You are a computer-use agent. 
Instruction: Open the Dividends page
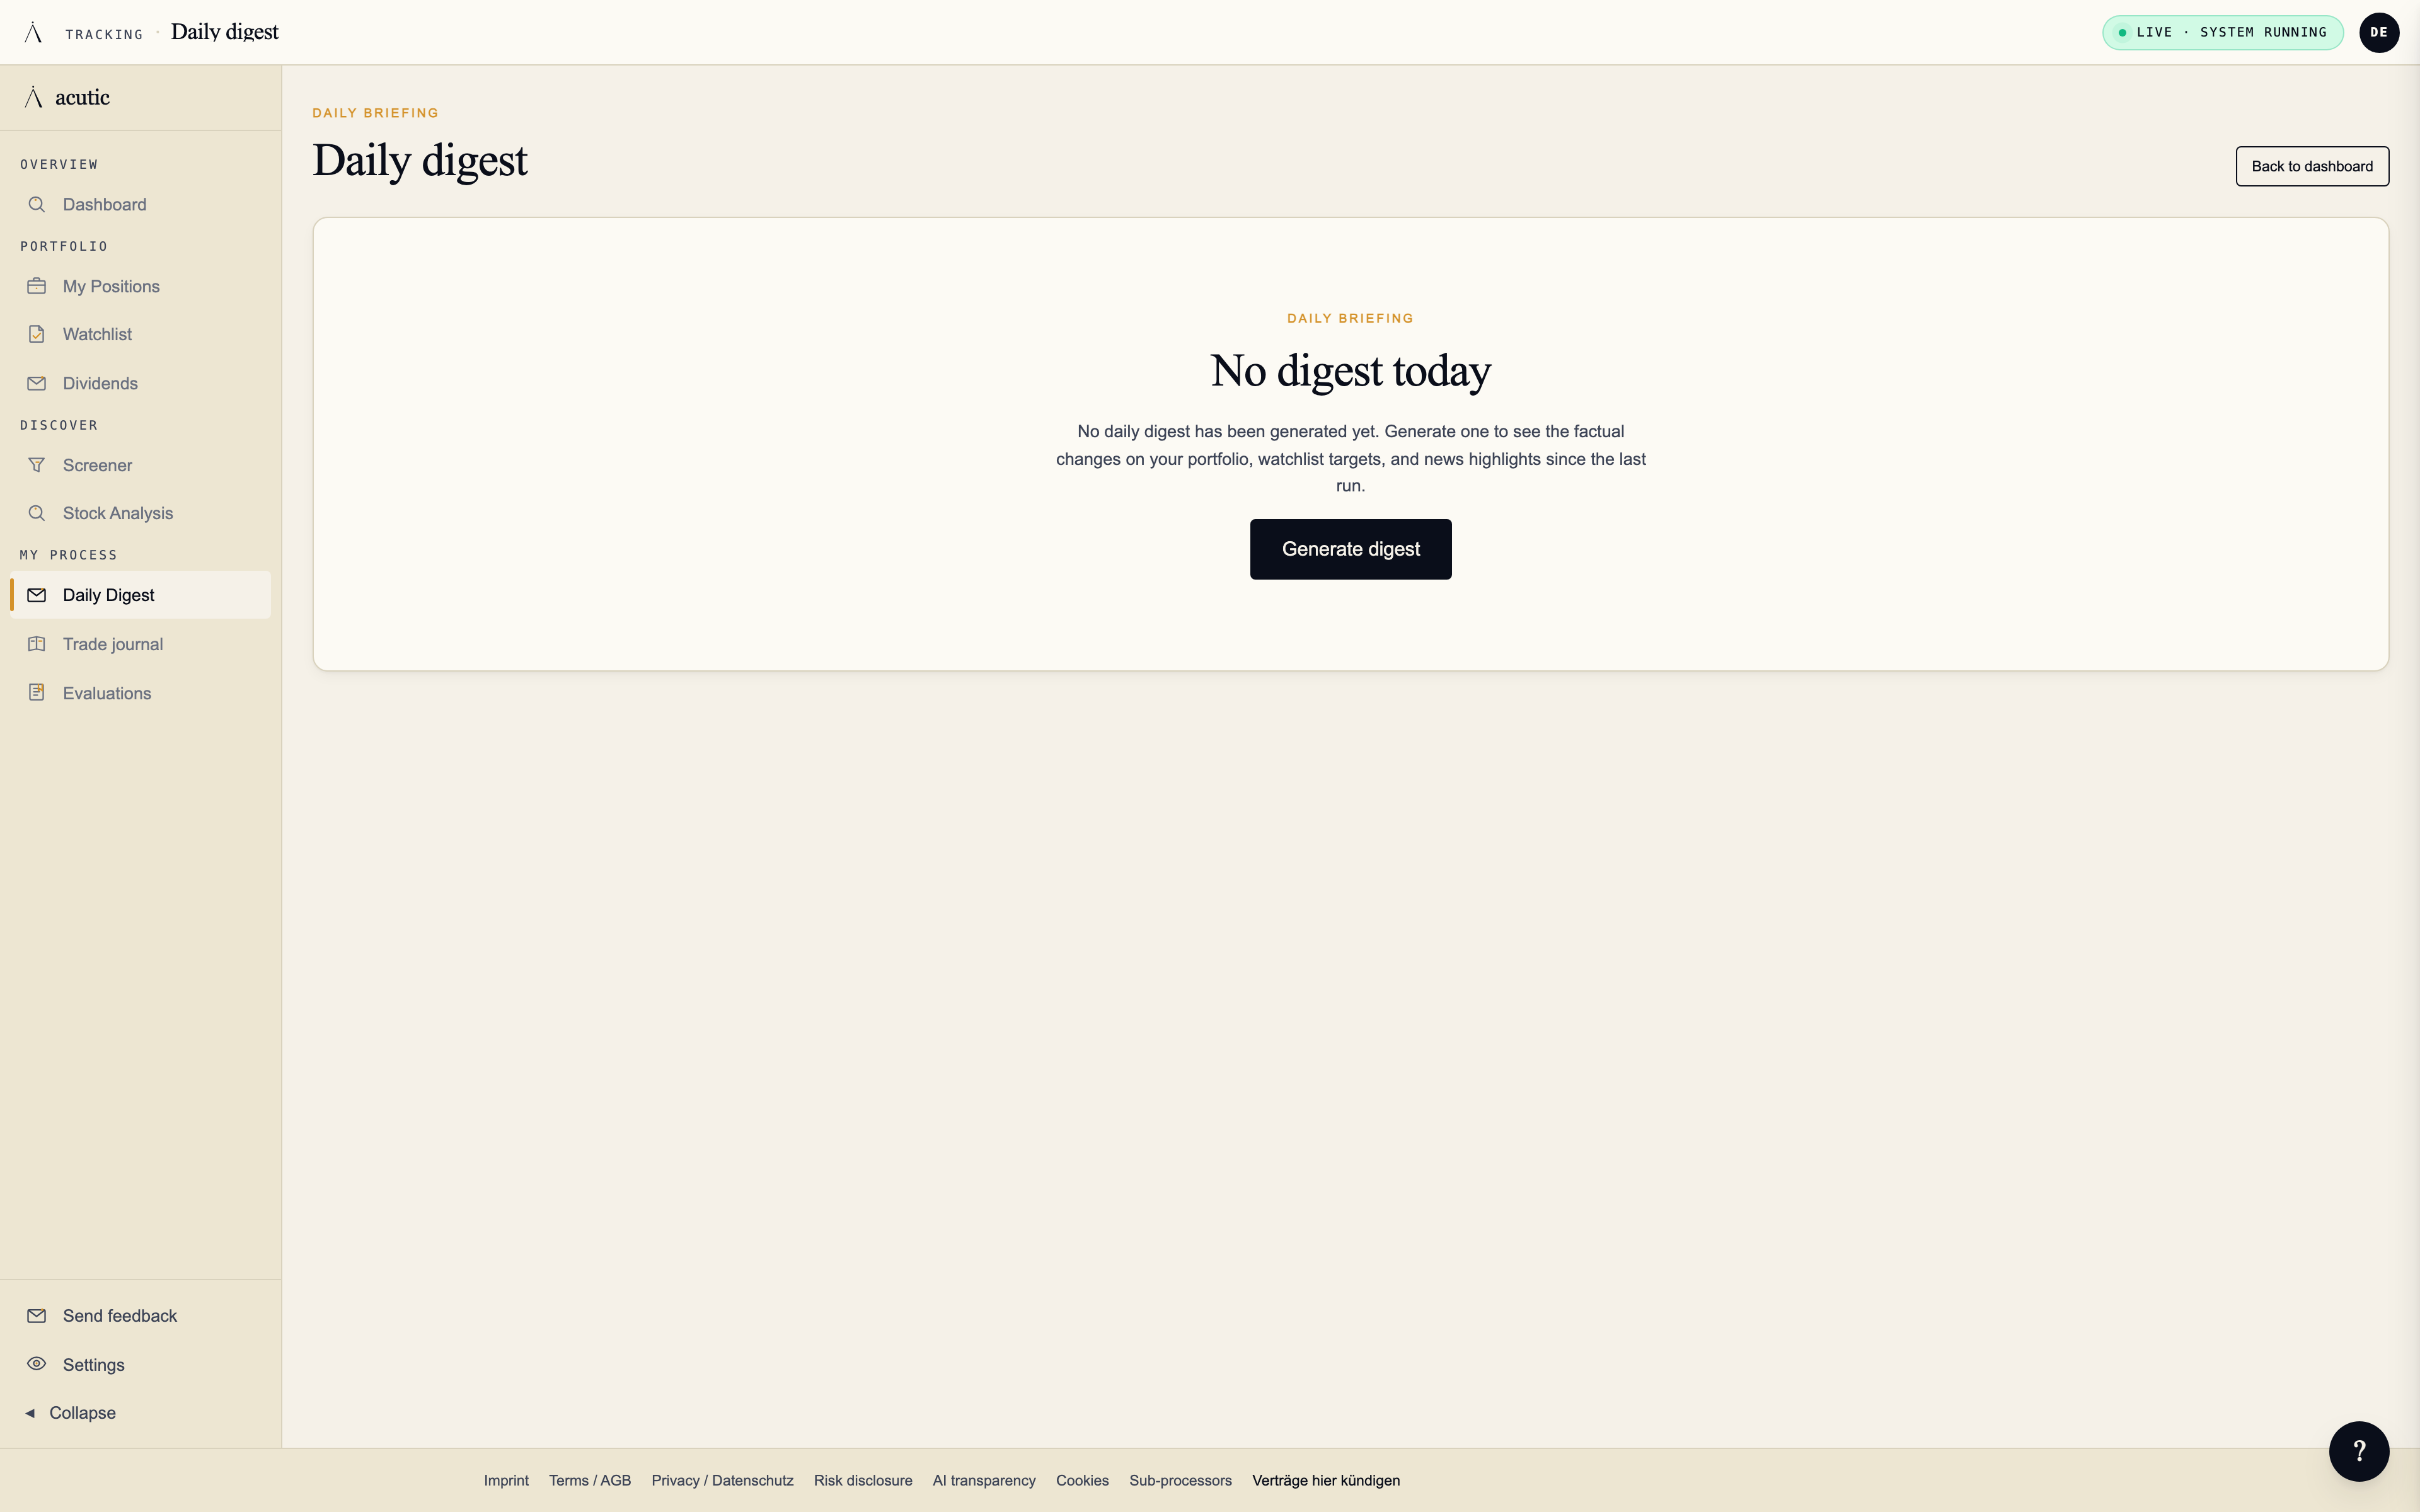tap(140, 383)
